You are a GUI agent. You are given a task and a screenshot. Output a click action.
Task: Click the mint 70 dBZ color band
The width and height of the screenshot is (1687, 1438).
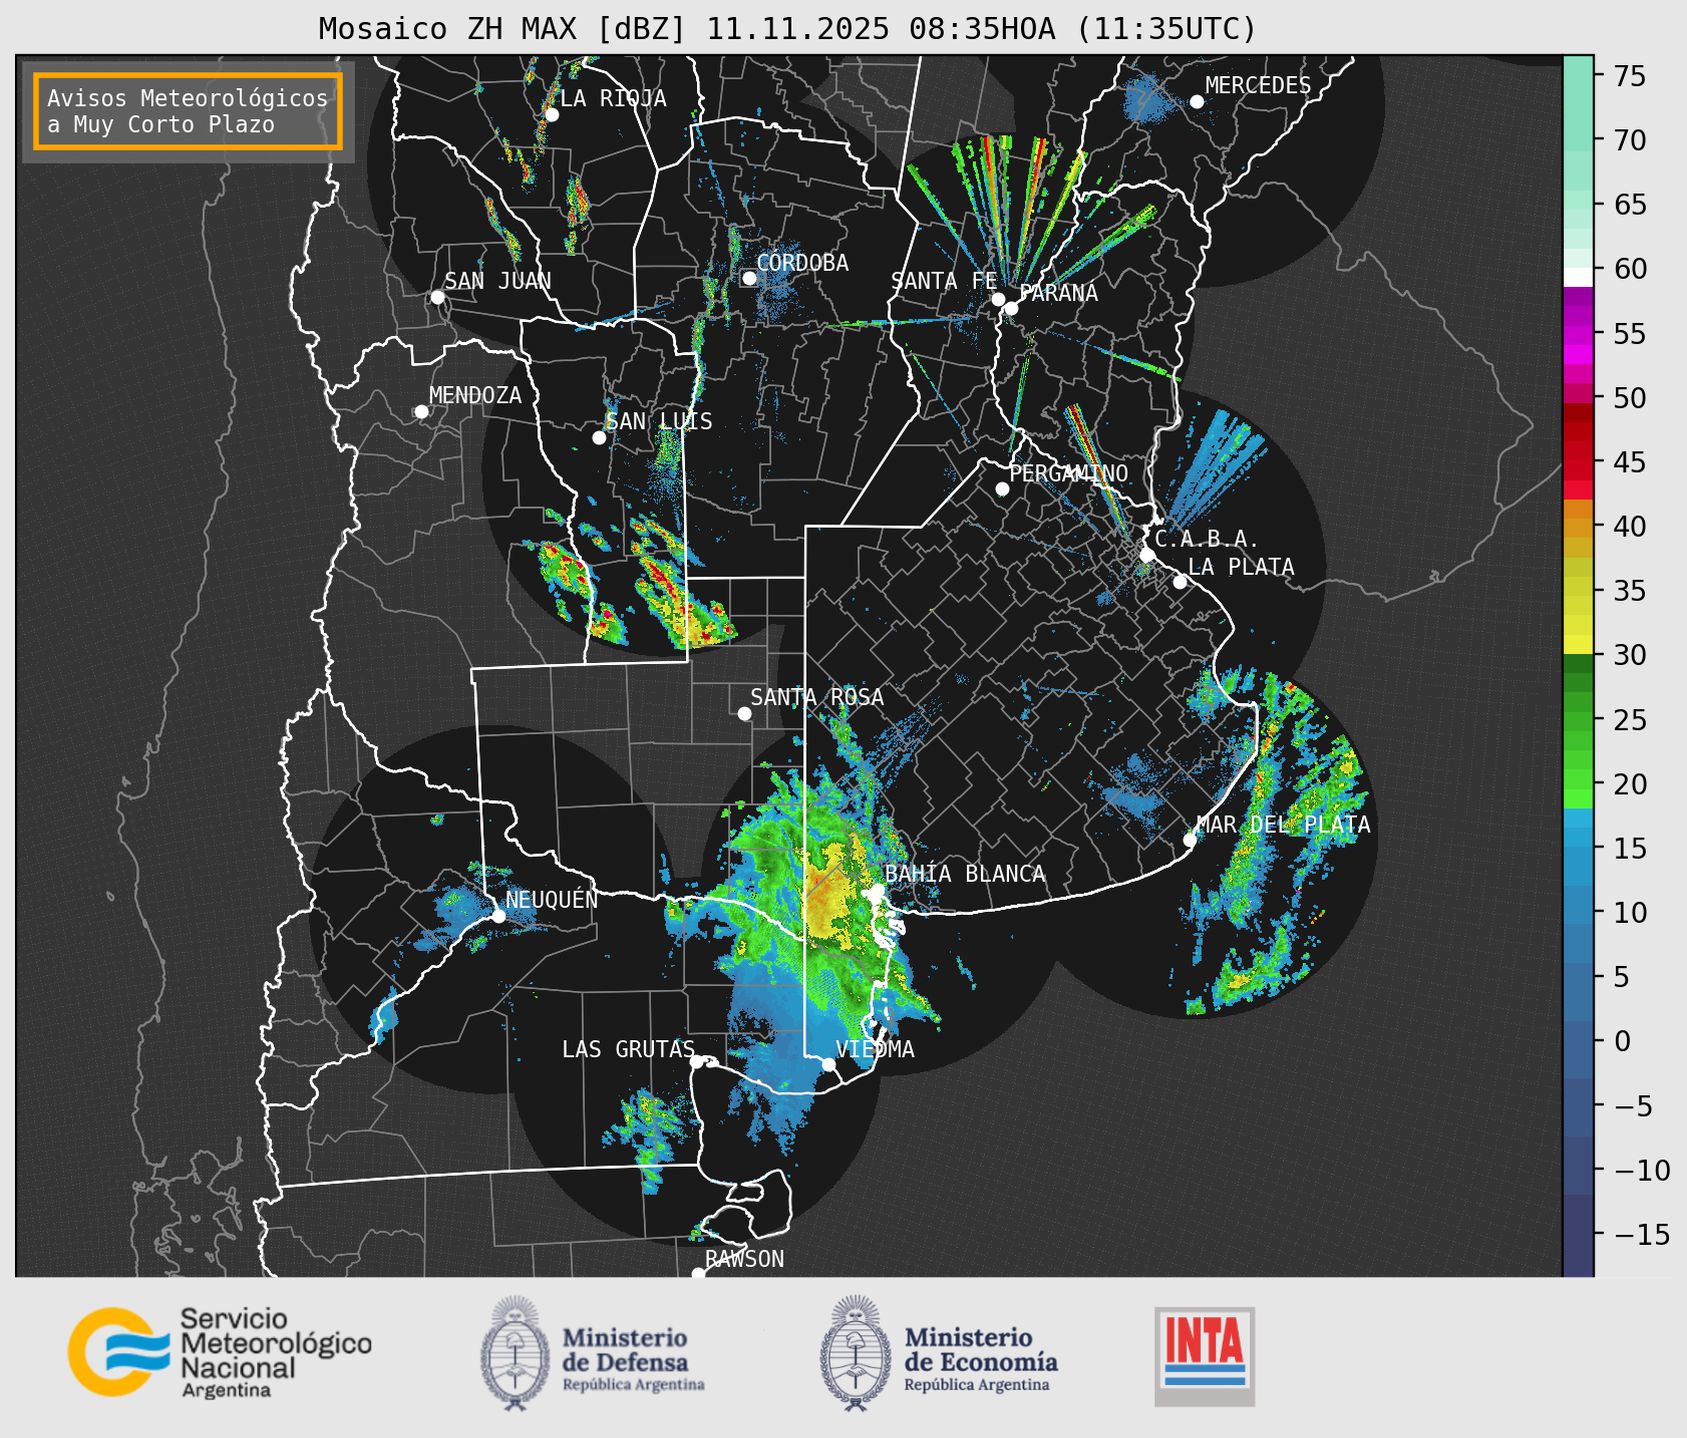pyautogui.click(x=1578, y=140)
